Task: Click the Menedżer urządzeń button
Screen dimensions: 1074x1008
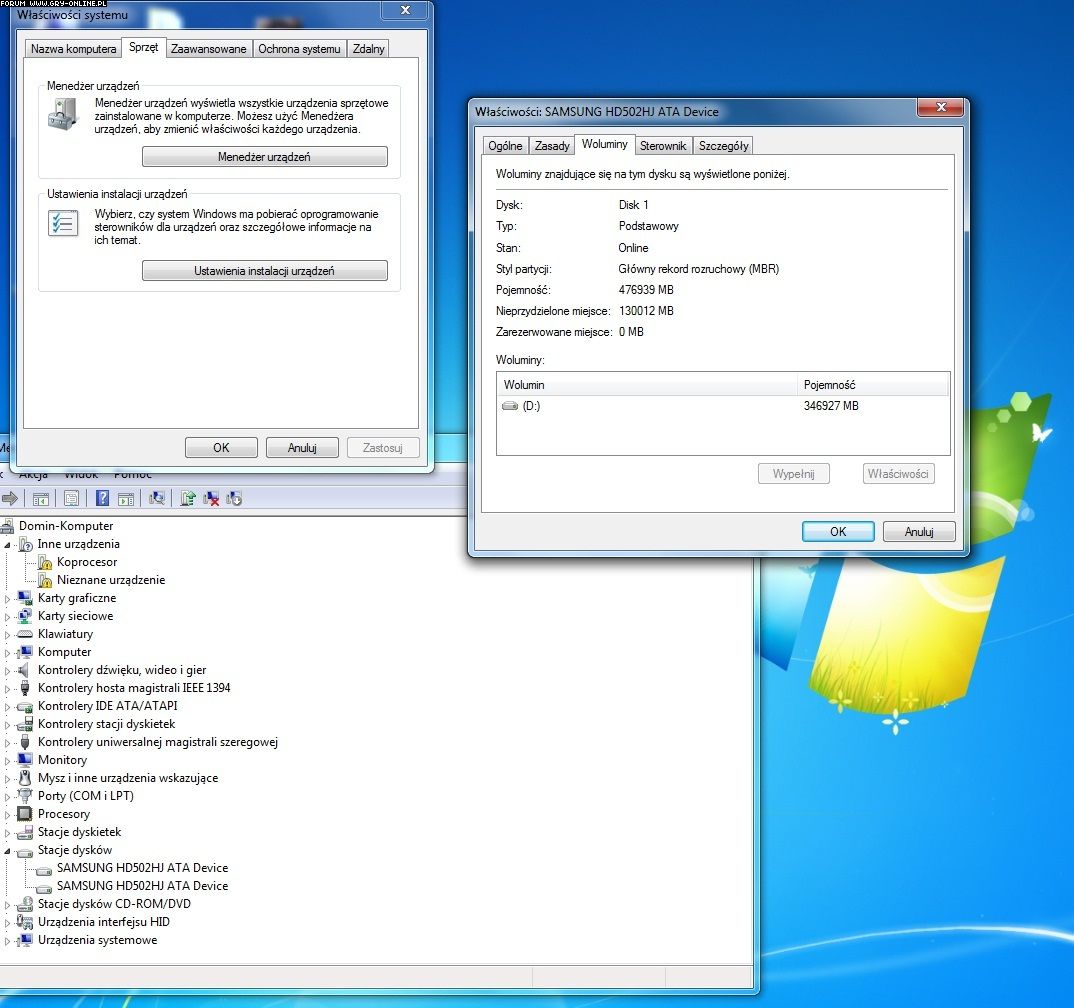Action: (x=264, y=157)
